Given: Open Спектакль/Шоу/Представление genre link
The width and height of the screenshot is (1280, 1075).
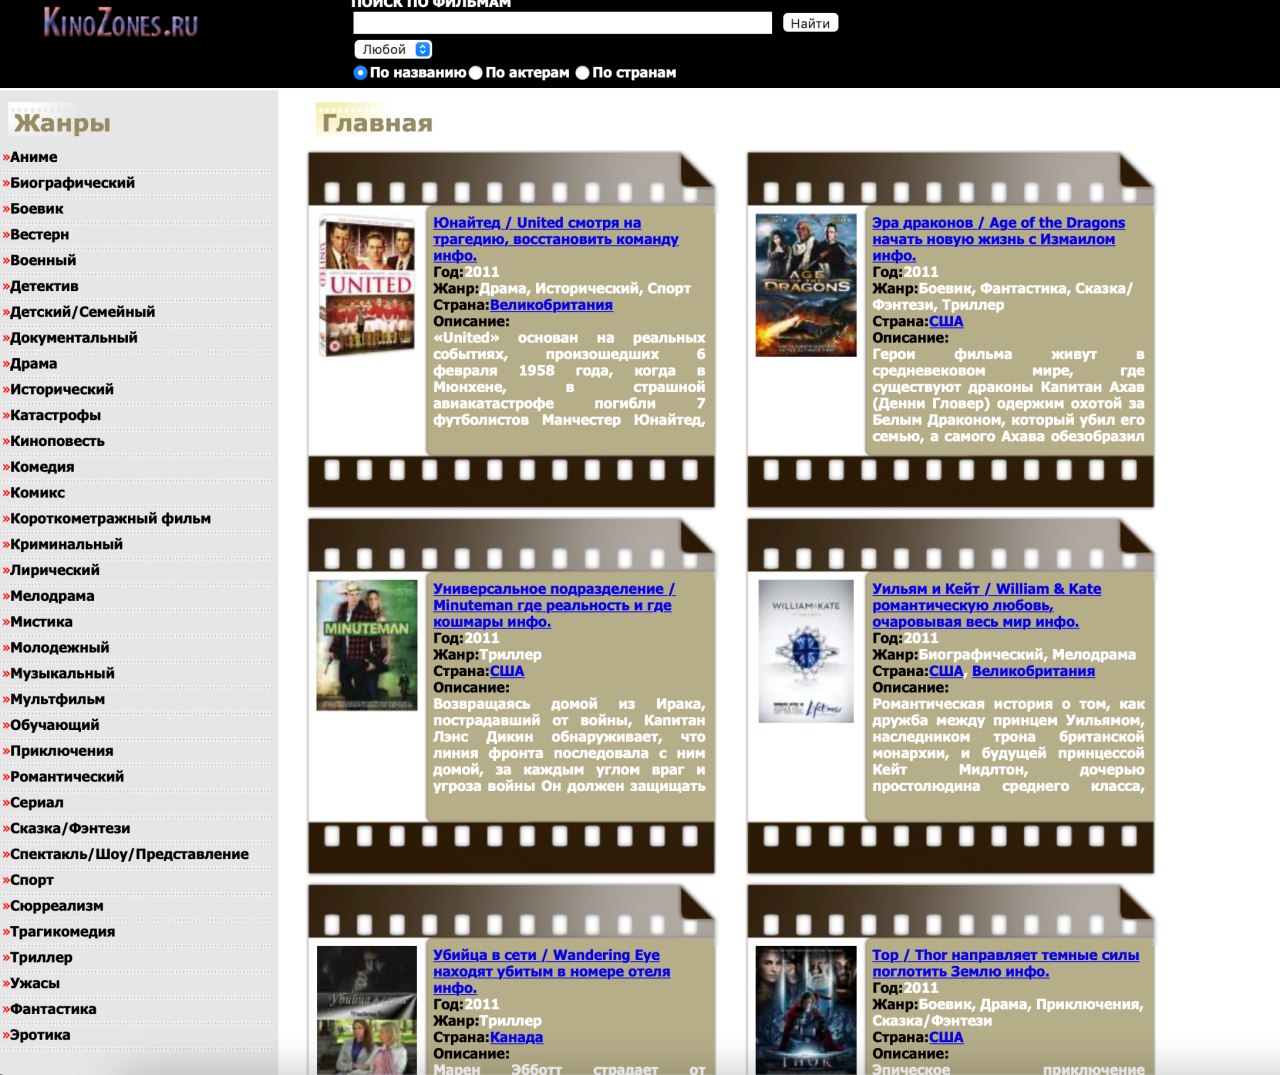Looking at the screenshot, I should tap(129, 854).
